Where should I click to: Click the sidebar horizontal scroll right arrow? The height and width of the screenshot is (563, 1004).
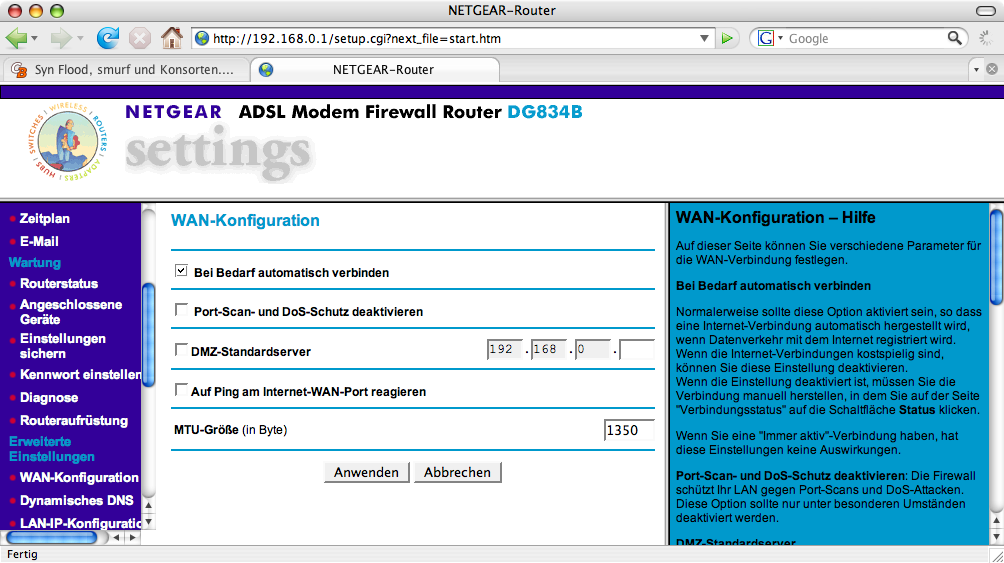pyautogui.click(x=133, y=537)
